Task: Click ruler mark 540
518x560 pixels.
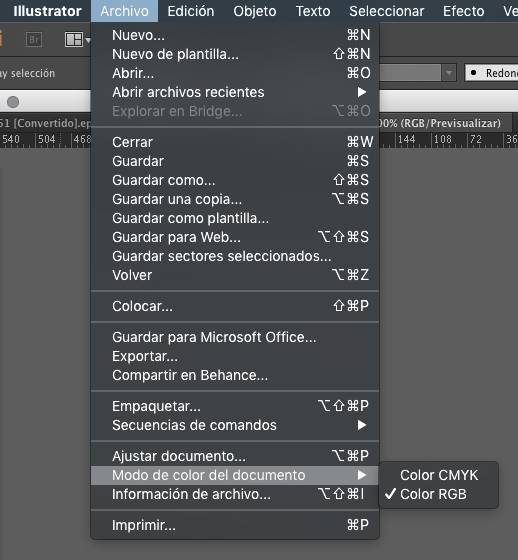Action: tap(11, 139)
